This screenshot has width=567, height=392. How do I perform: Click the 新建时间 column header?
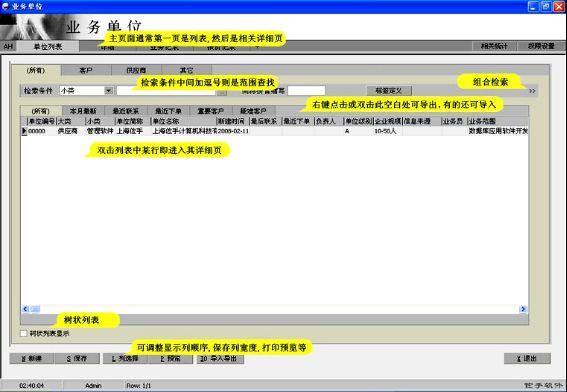(x=233, y=121)
